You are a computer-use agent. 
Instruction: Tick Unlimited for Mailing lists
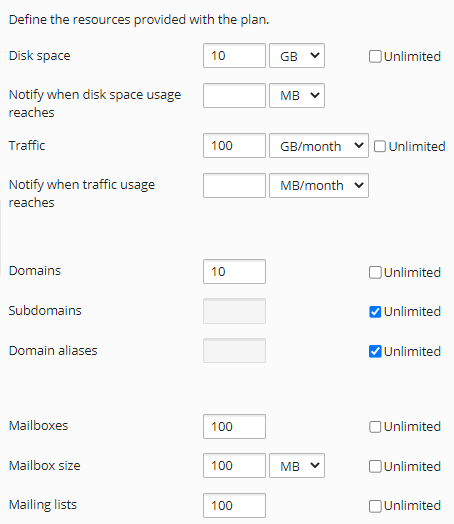375,506
